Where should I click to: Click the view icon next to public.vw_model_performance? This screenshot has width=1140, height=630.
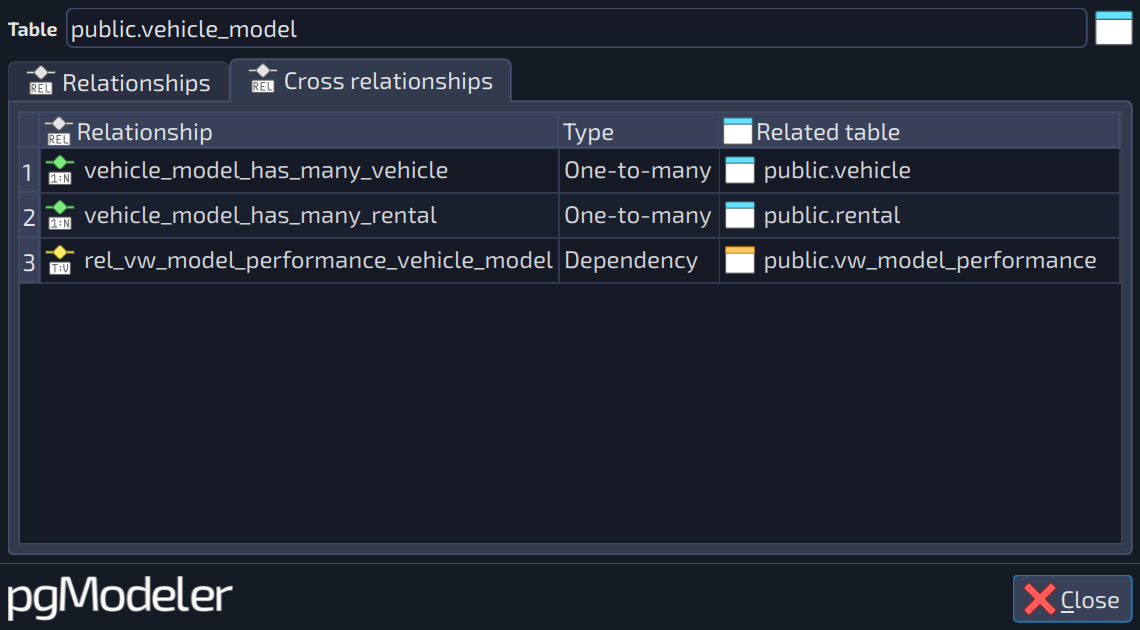point(740,261)
